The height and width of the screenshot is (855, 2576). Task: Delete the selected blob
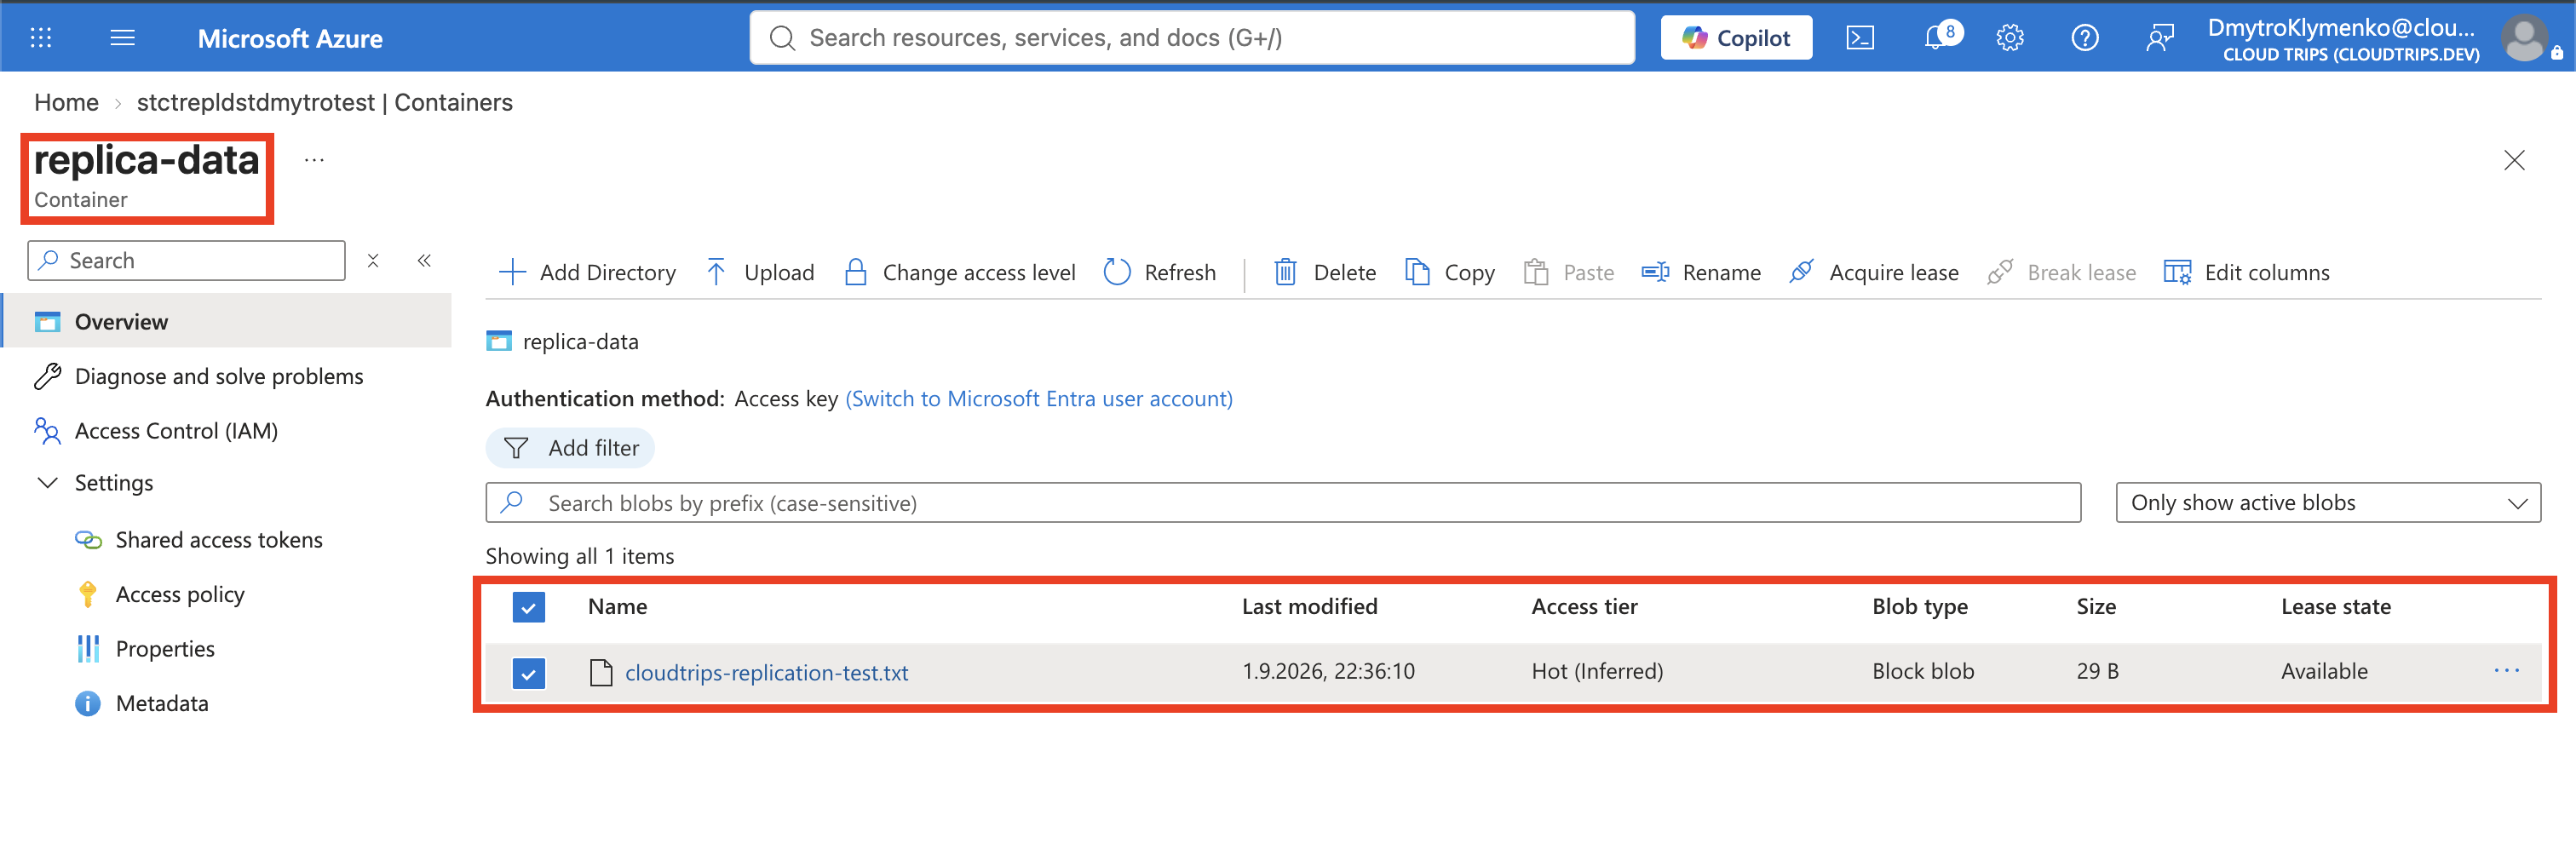[1325, 272]
